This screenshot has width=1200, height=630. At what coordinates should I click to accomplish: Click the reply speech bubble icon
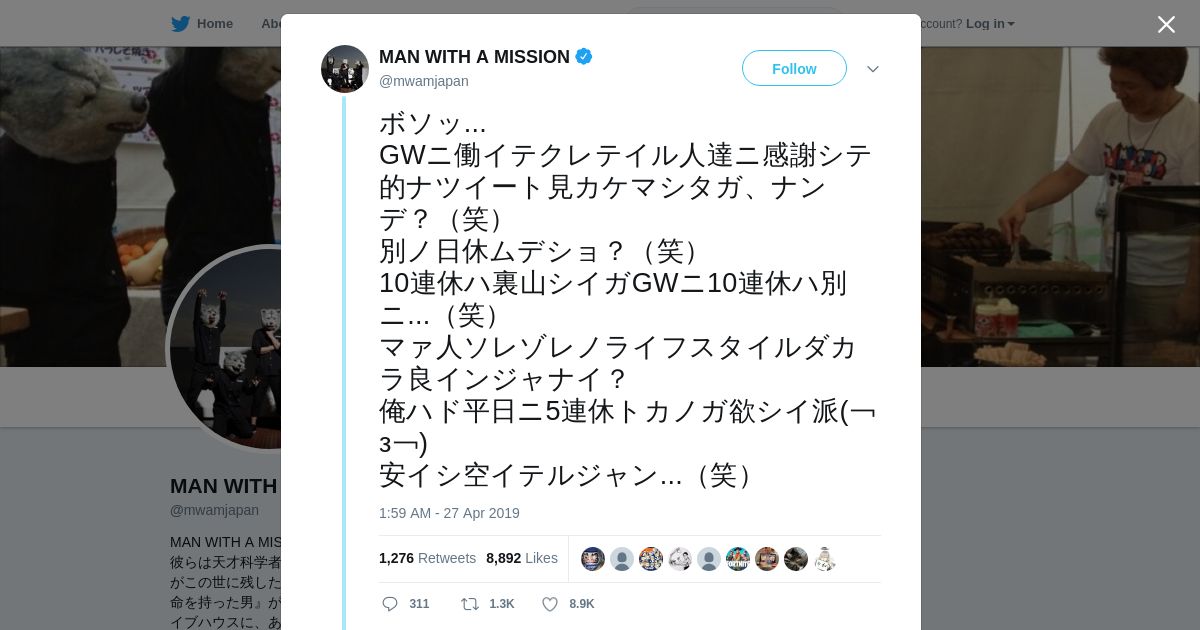(x=390, y=604)
